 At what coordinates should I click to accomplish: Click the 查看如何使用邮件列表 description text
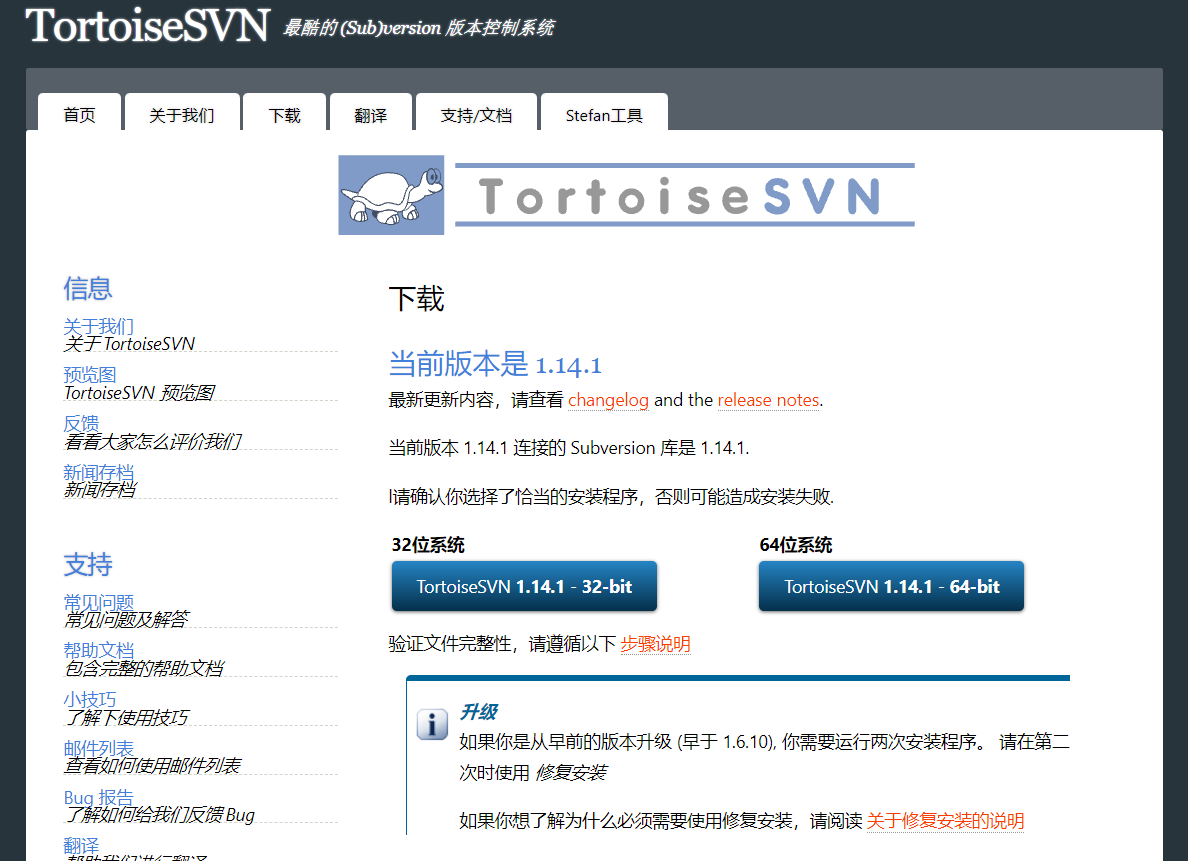coord(152,766)
